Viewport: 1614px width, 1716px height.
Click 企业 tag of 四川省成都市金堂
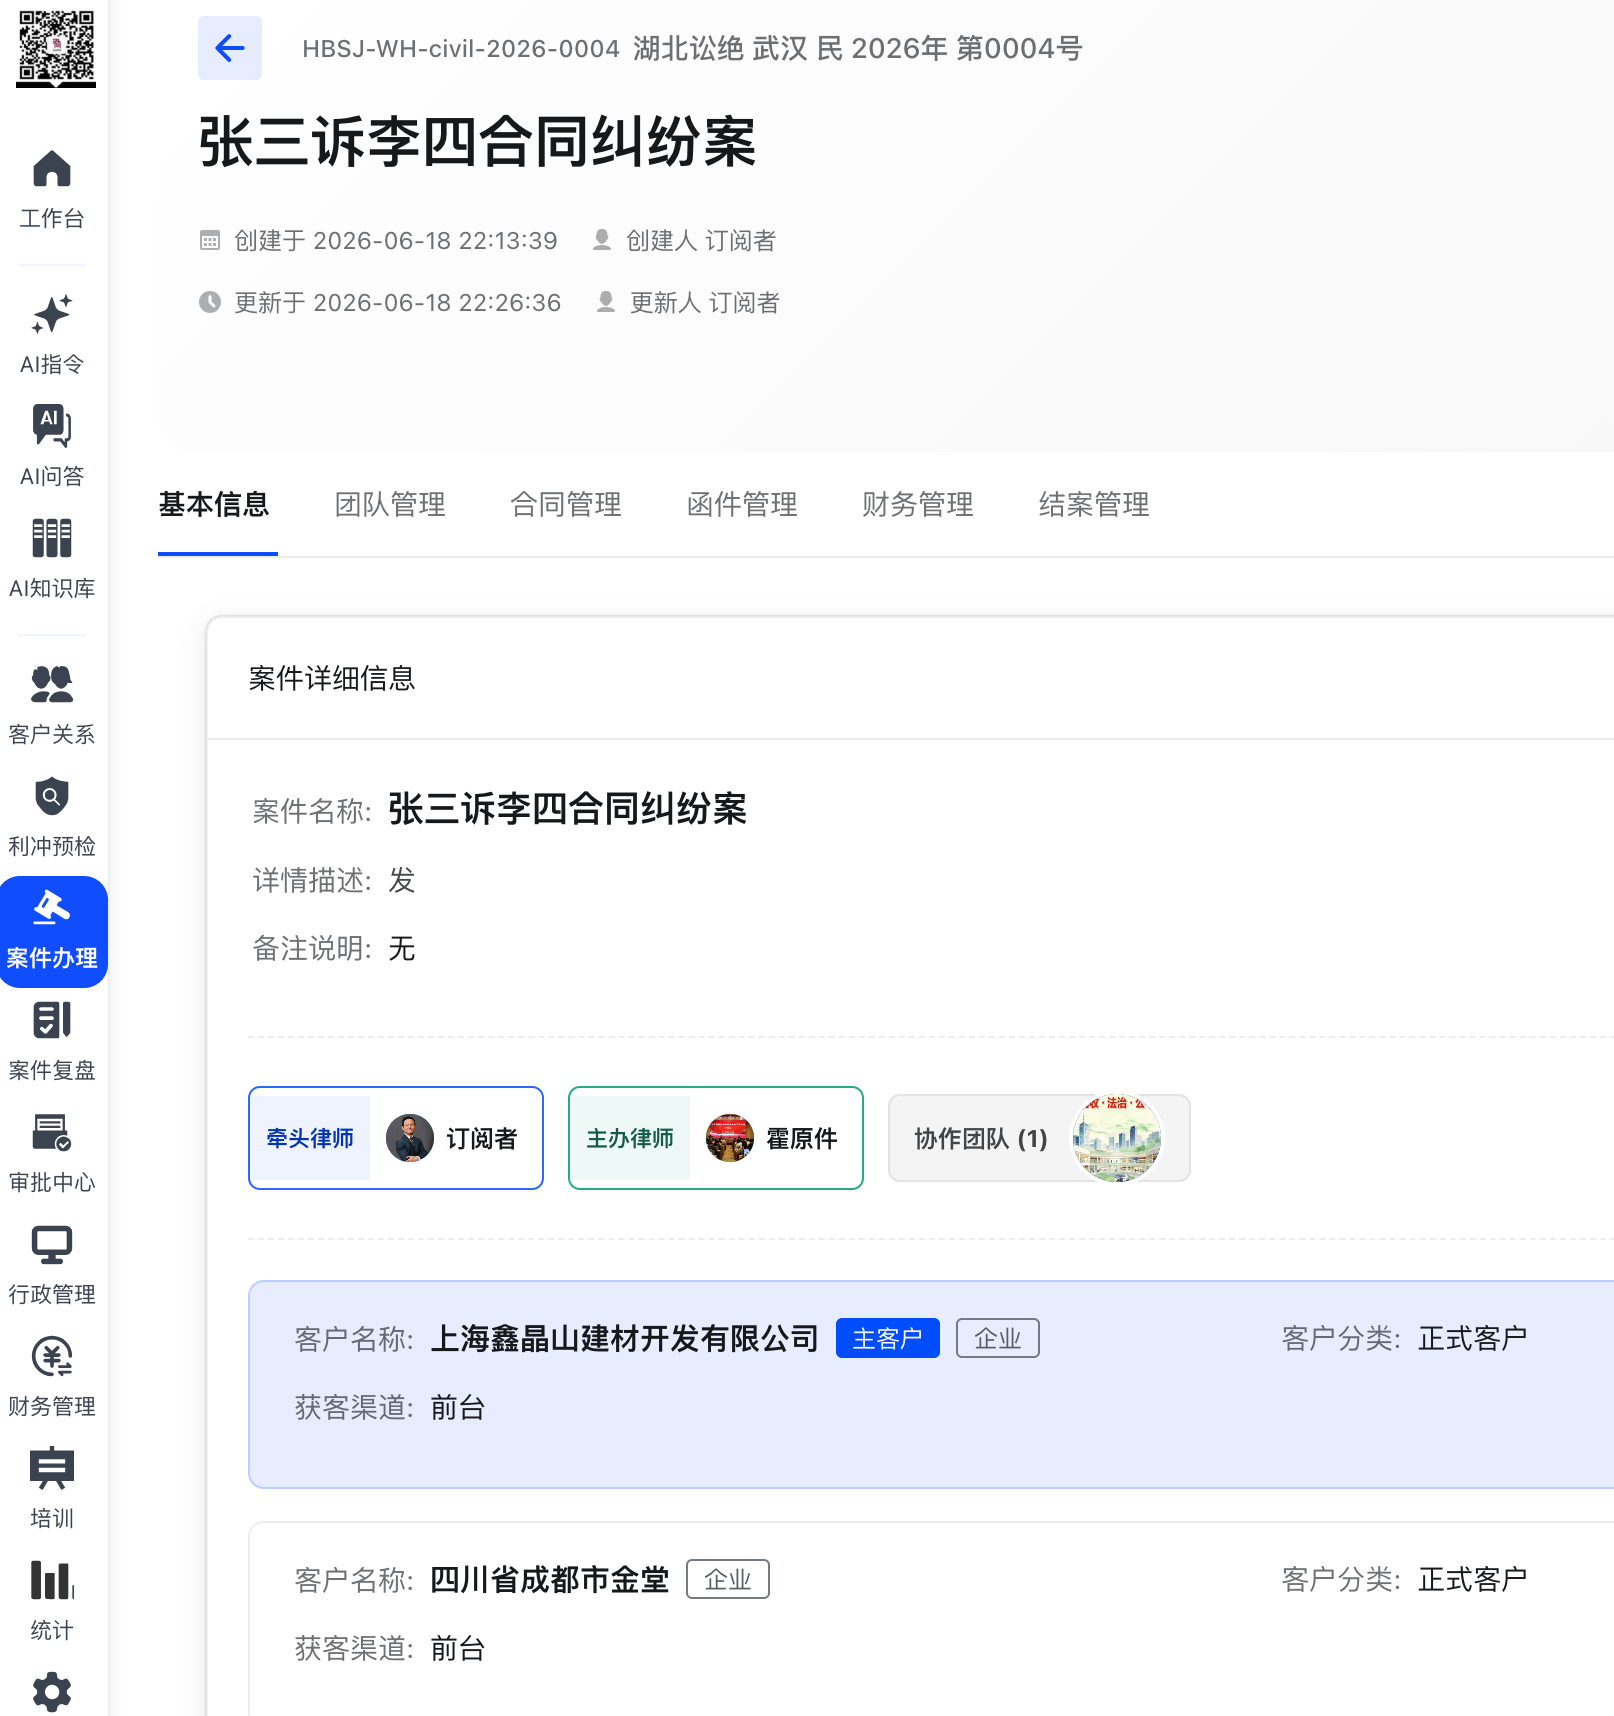coord(728,1579)
